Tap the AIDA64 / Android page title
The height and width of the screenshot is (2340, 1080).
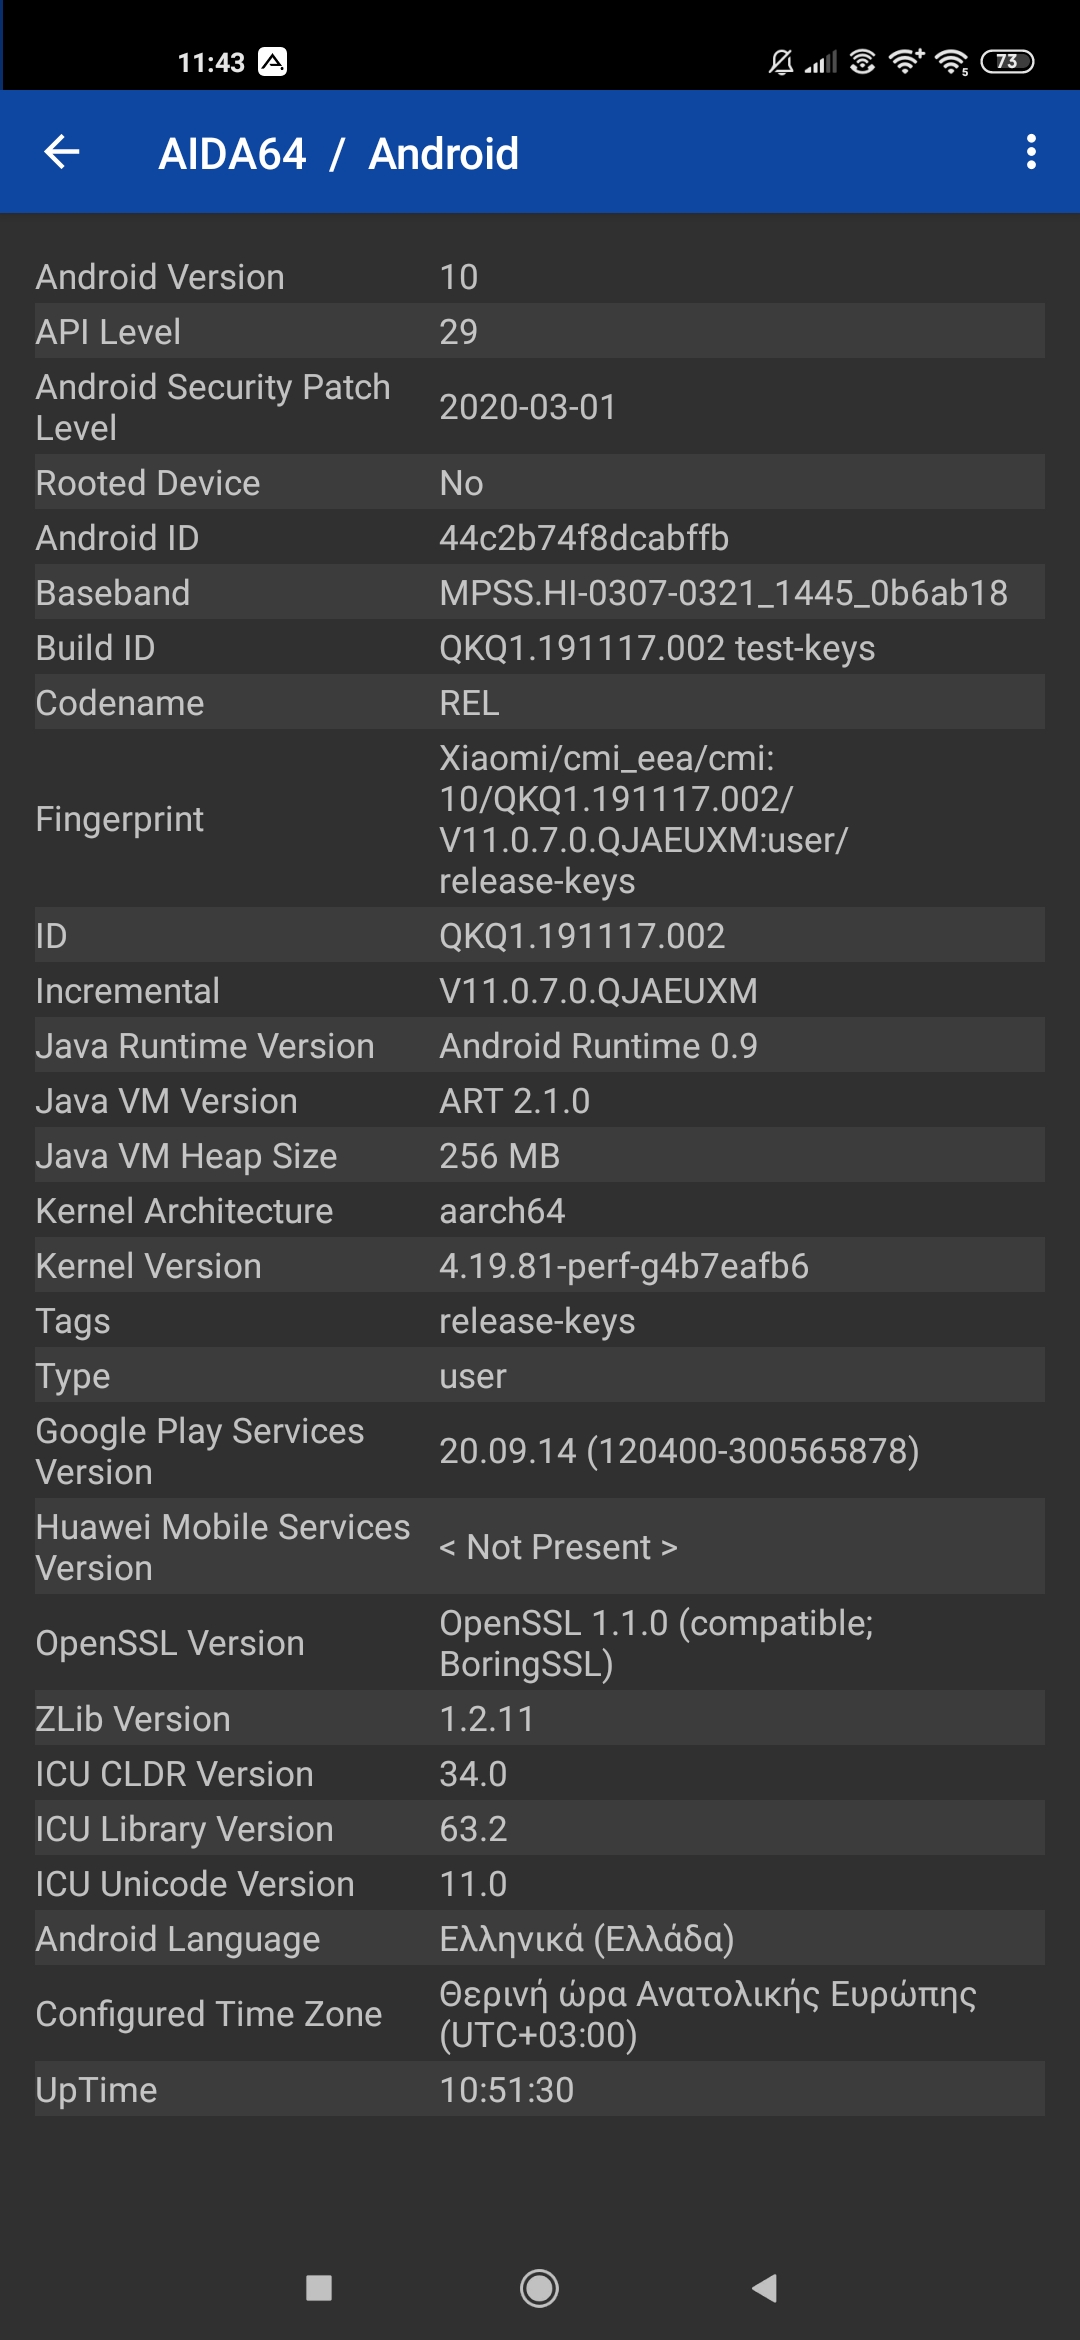pos(338,154)
